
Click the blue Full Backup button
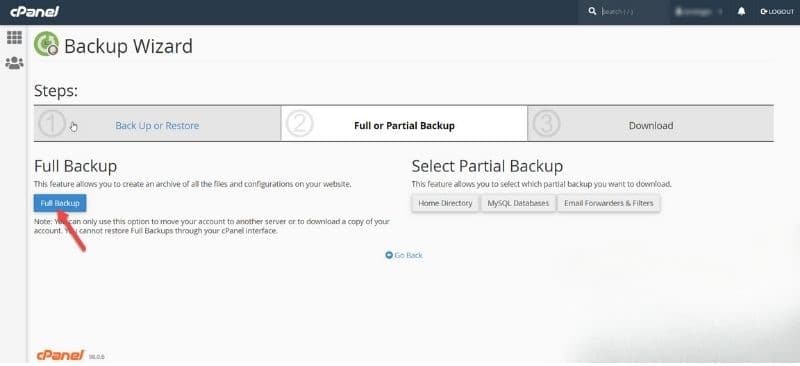(x=60, y=203)
